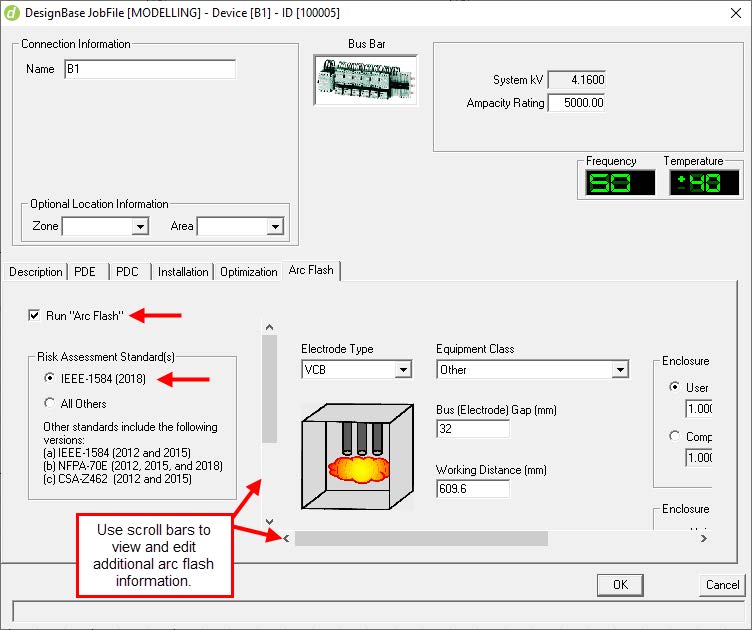This screenshot has width=752, height=630.
Task: Toggle the Run "Arc Flash" checkbox
Action: point(34,315)
